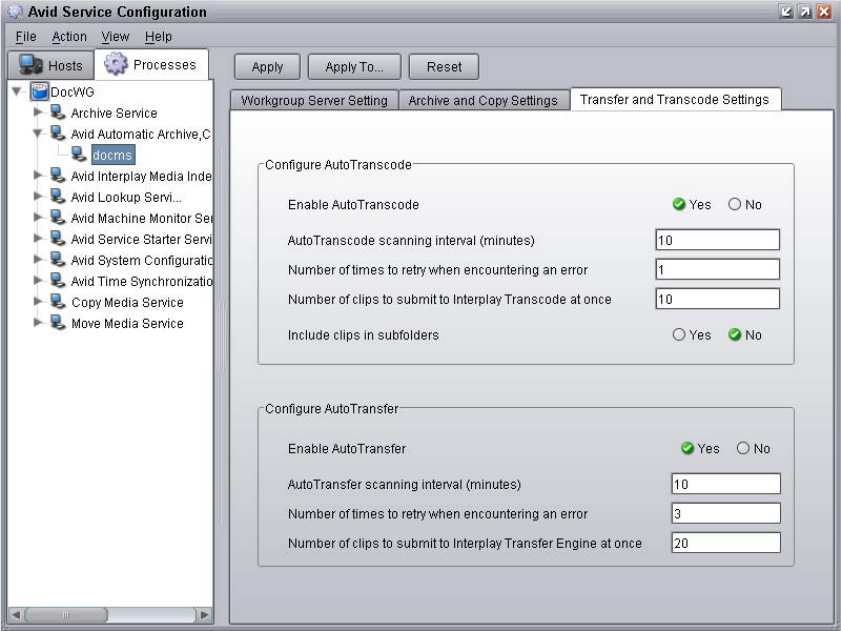The height and width of the screenshot is (631, 841).
Task: Set Enable AutoTranscode to No
Action: 734,204
